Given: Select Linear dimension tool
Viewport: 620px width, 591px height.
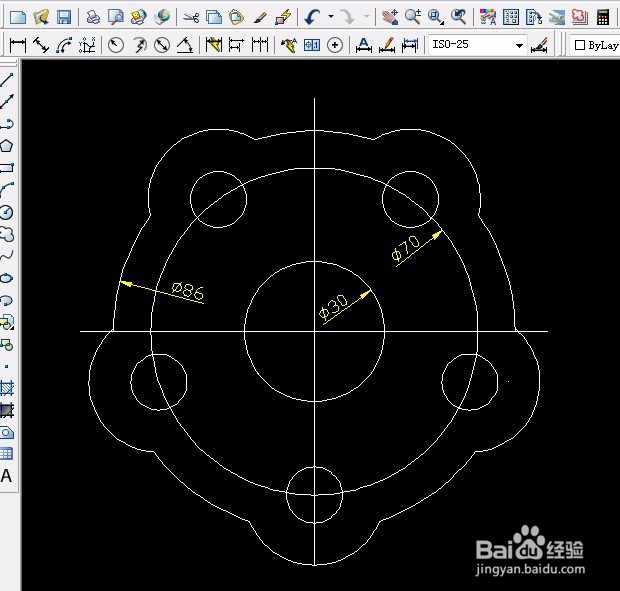Looking at the screenshot, I should pyautogui.click(x=18, y=45).
